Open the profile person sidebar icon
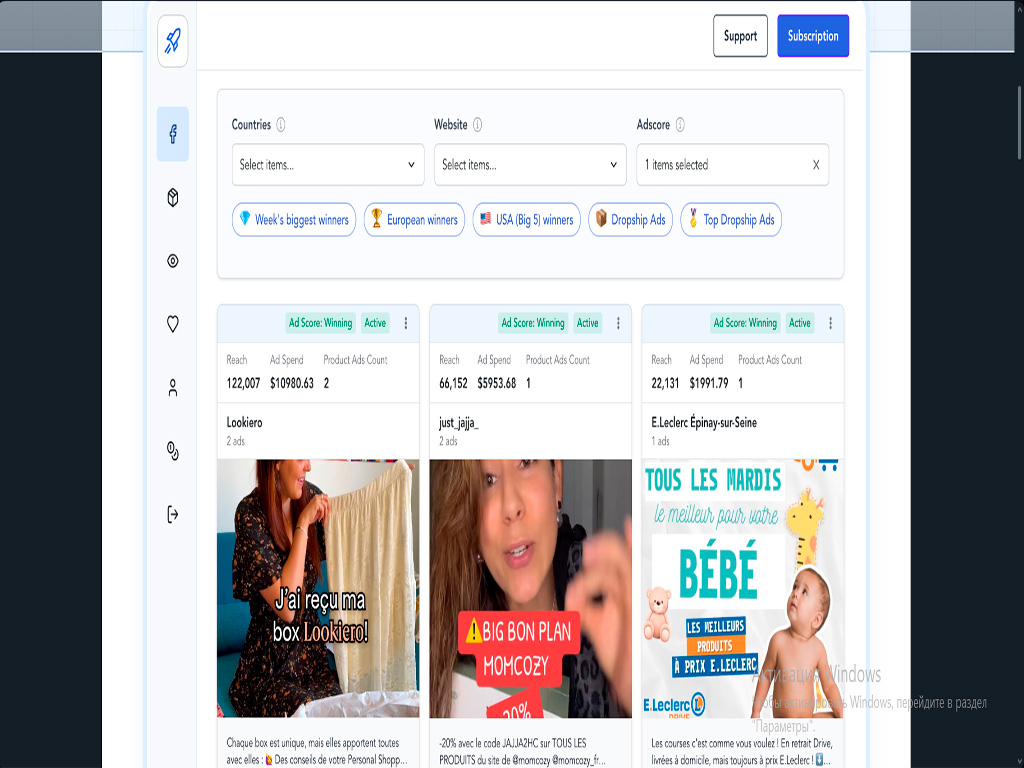The width and height of the screenshot is (1024, 768). 172,387
